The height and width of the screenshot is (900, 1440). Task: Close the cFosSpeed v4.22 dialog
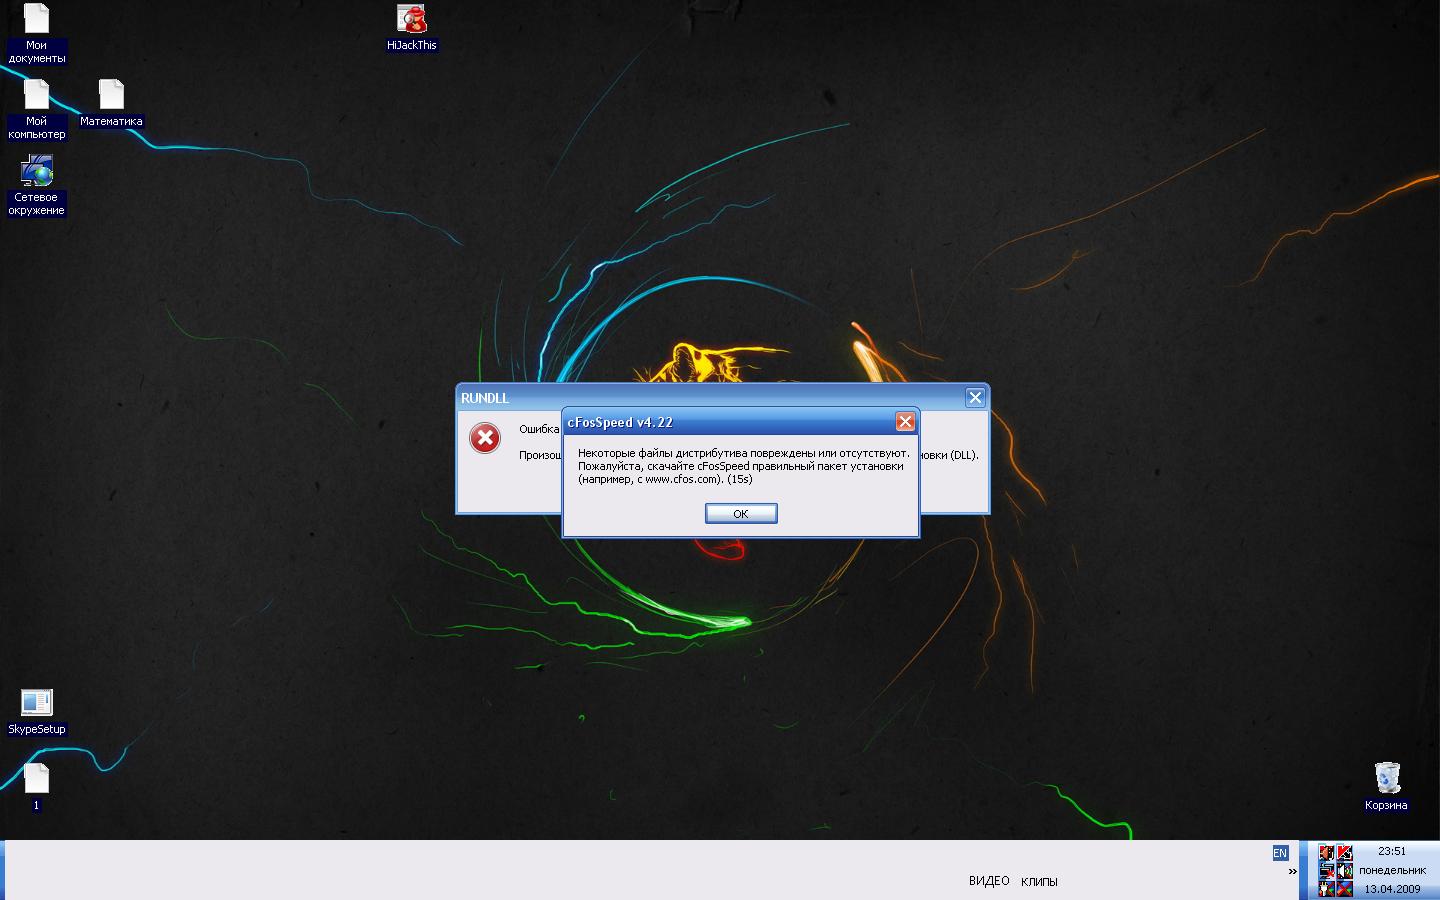[905, 422]
